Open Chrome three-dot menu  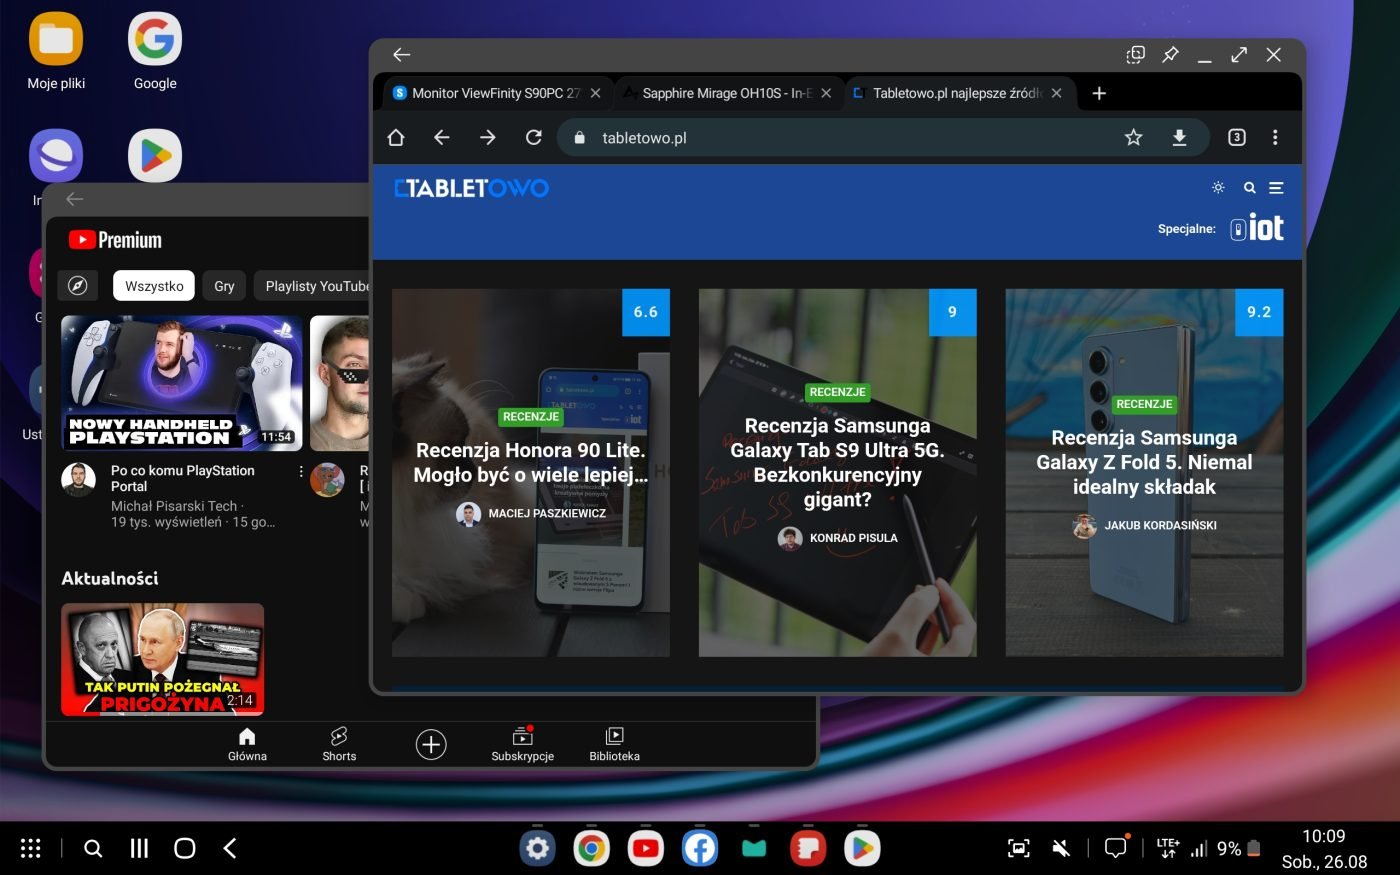coord(1275,138)
